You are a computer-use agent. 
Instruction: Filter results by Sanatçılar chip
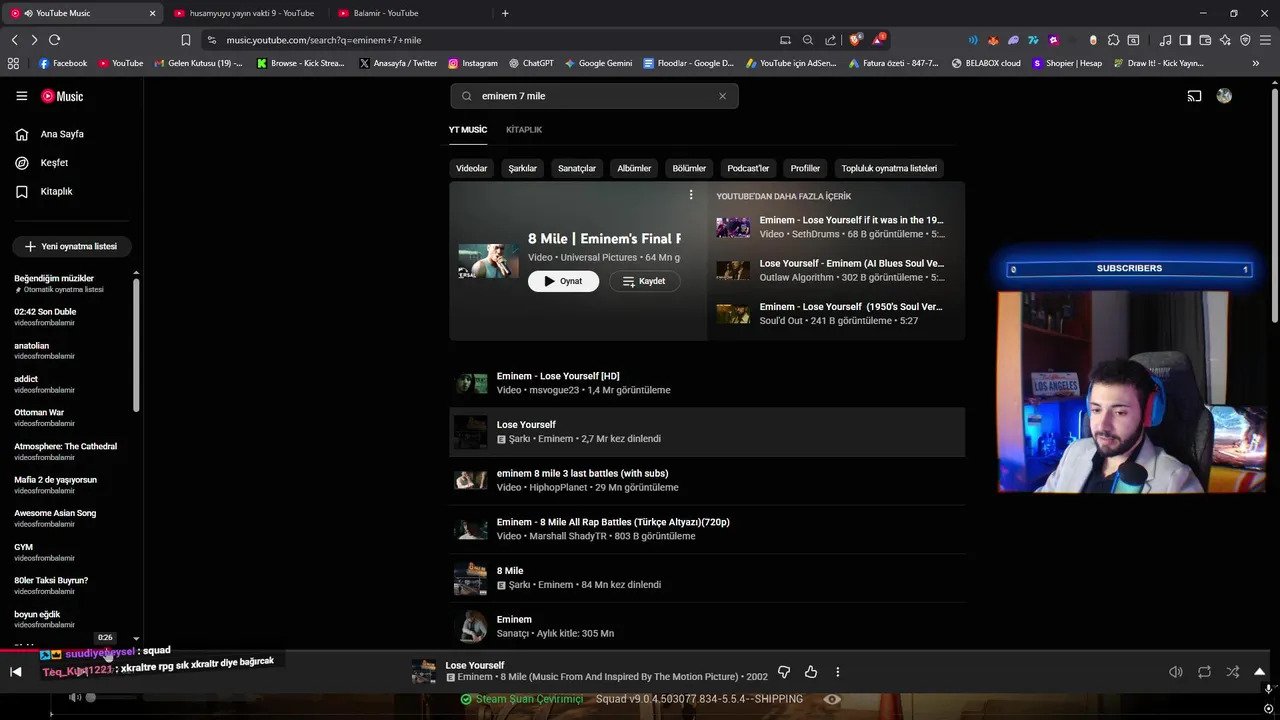pyautogui.click(x=576, y=168)
